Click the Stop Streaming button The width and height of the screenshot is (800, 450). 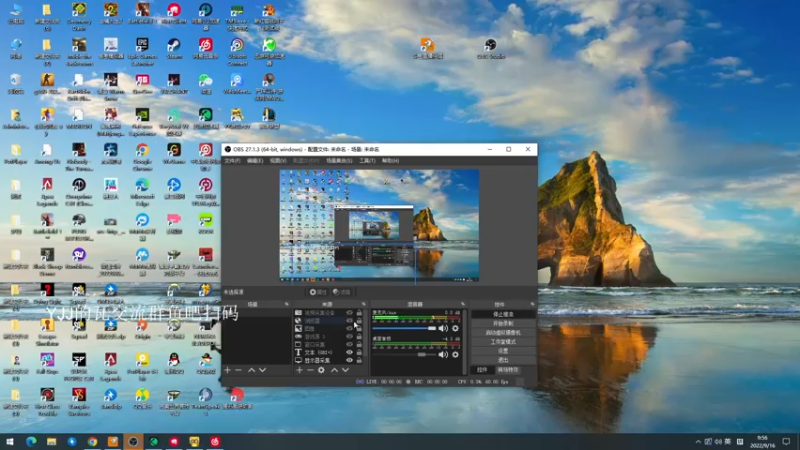pyautogui.click(x=503, y=314)
